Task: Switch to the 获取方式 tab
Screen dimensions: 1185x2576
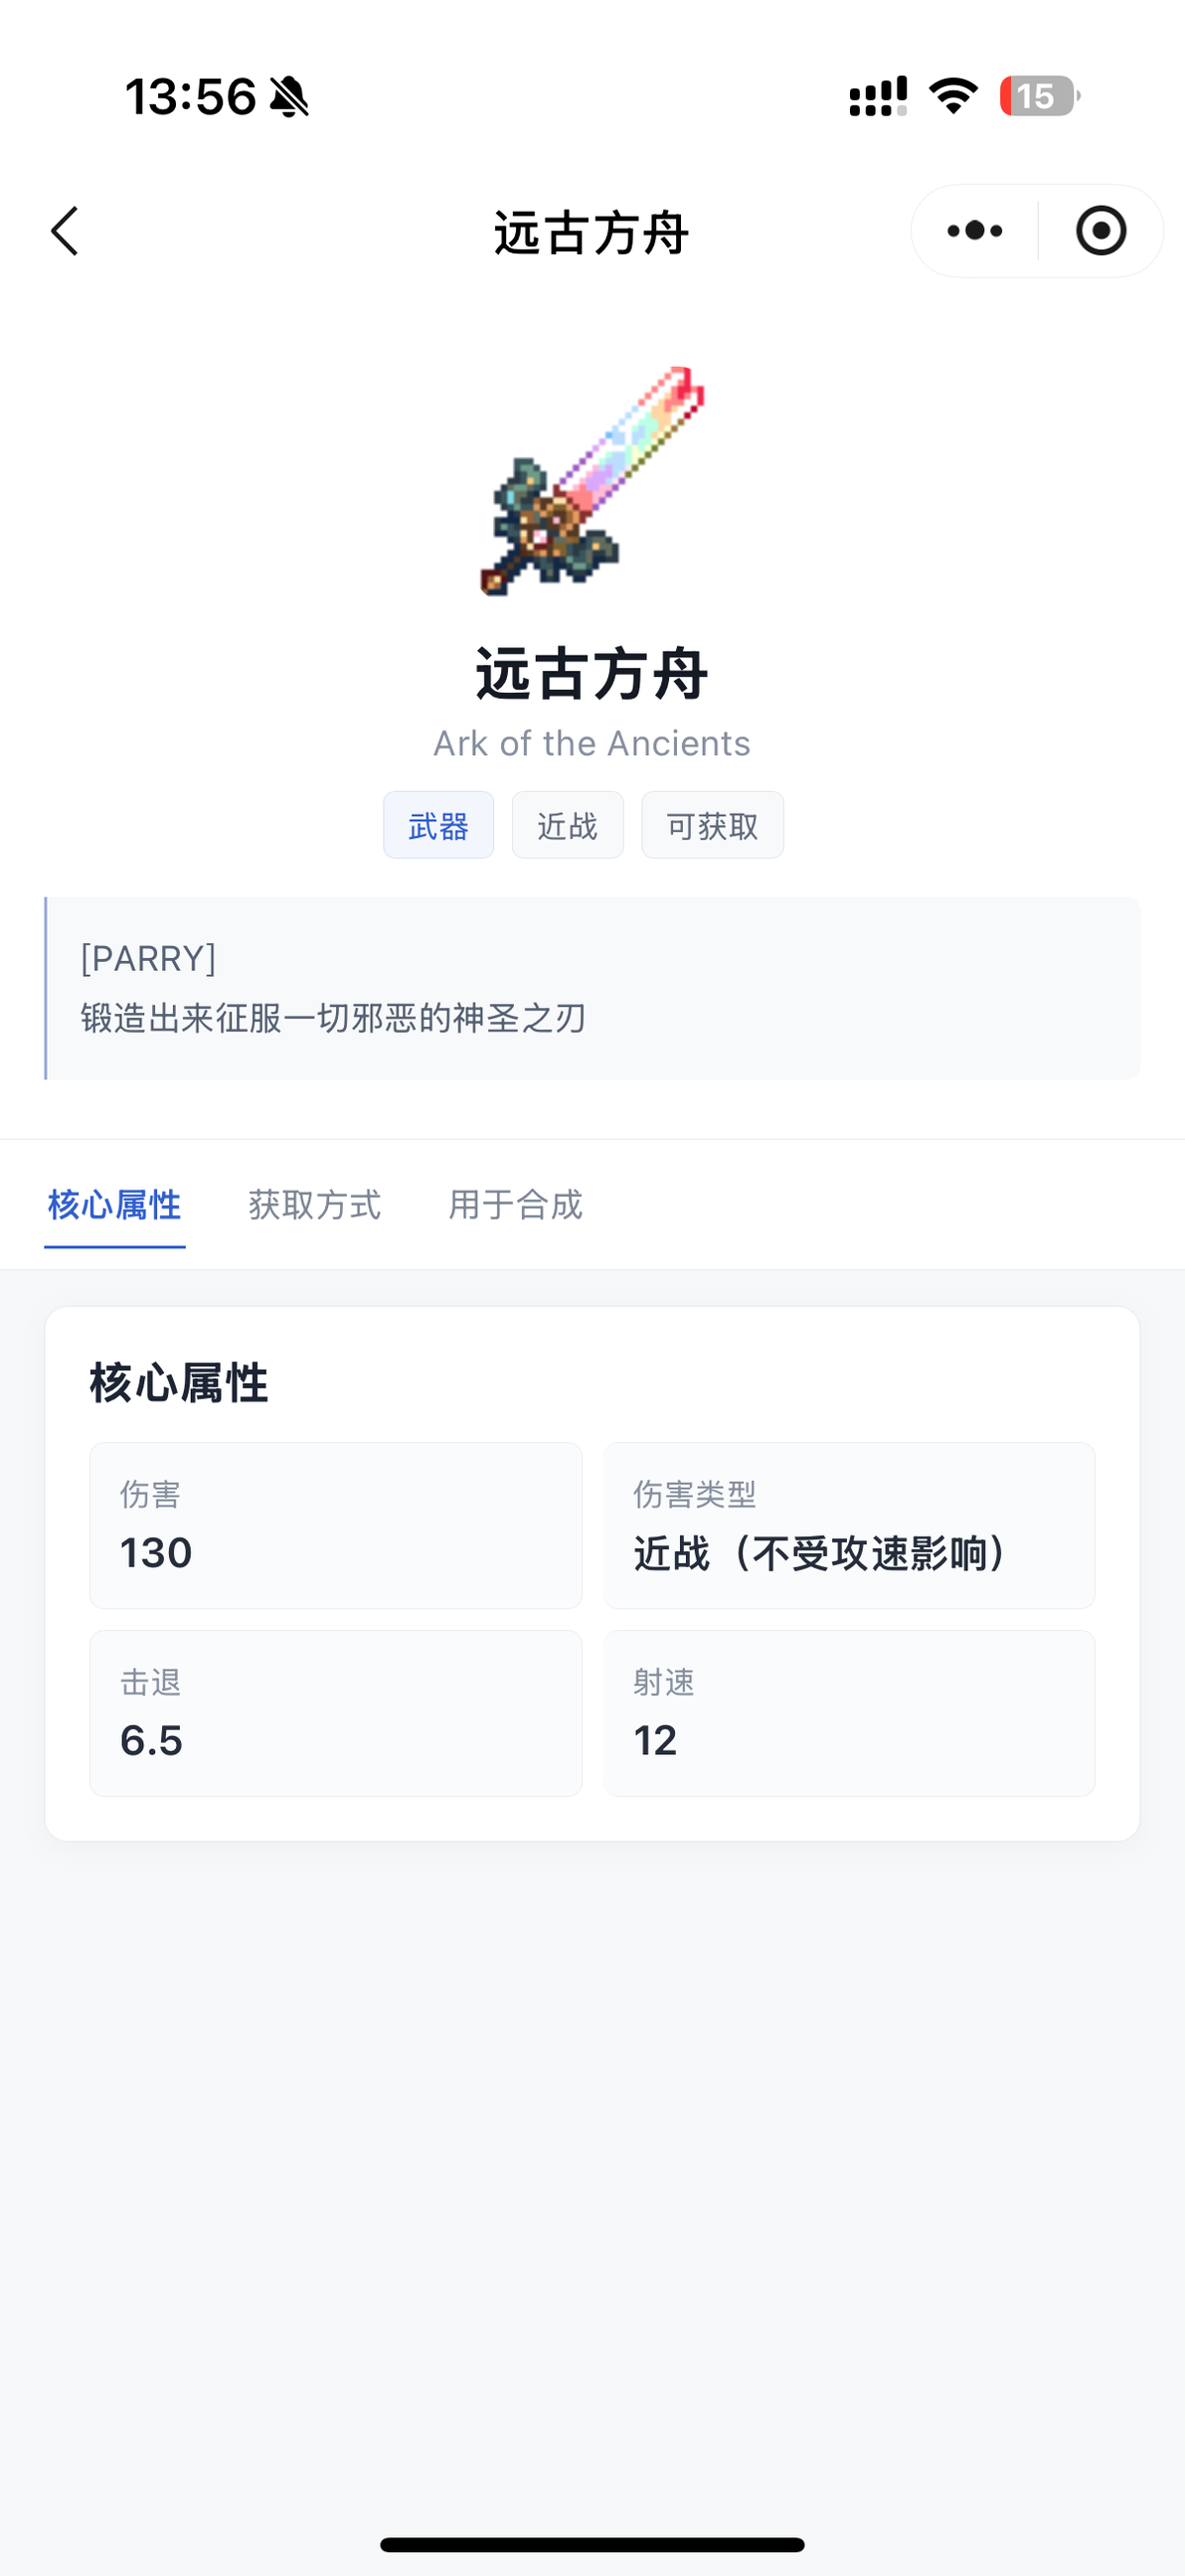Action: point(314,1205)
